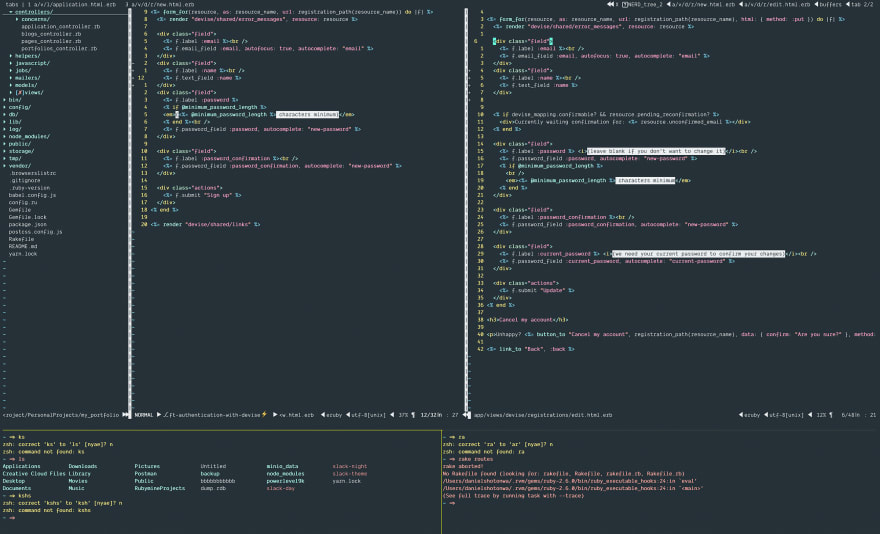
Task: Open the .ruby-version file
Action: [x=29, y=188]
